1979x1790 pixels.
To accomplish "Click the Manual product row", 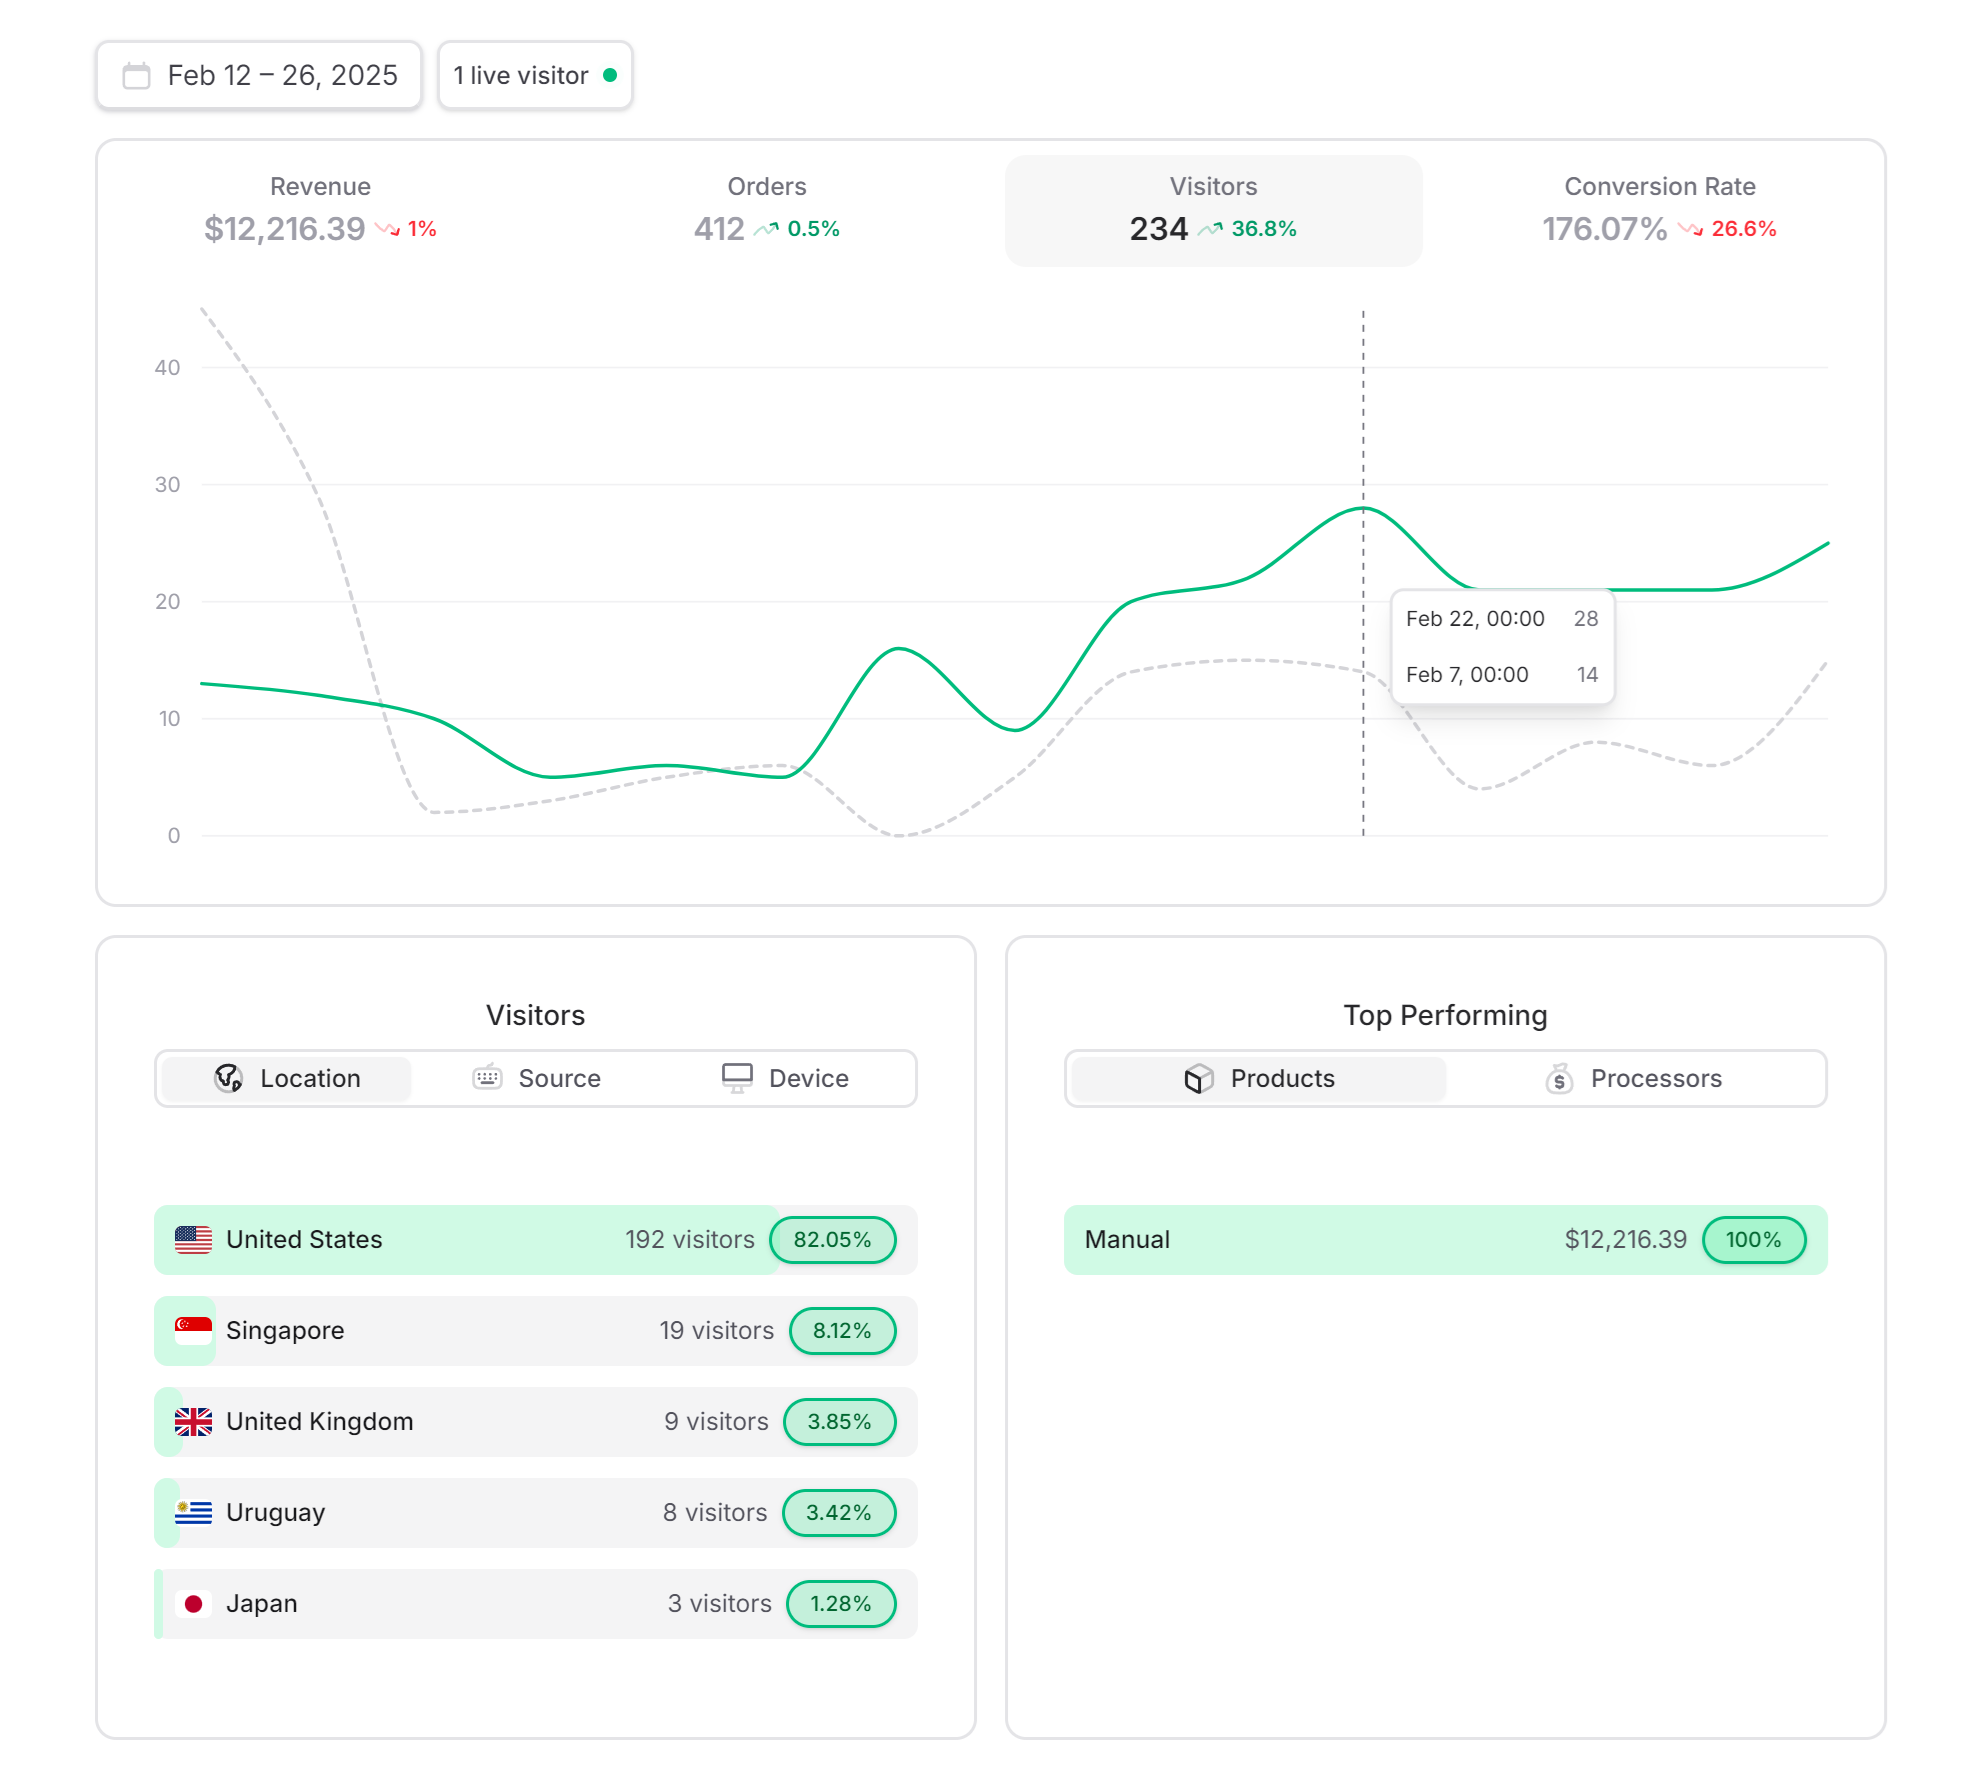I will (1446, 1240).
